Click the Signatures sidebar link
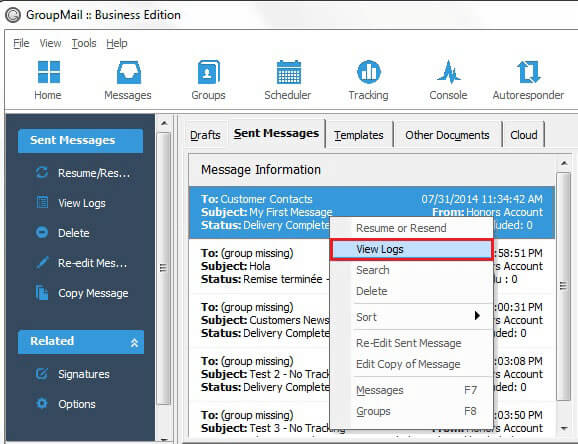Image resolution: width=578 pixels, height=444 pixels. click(x=84, y=374)
